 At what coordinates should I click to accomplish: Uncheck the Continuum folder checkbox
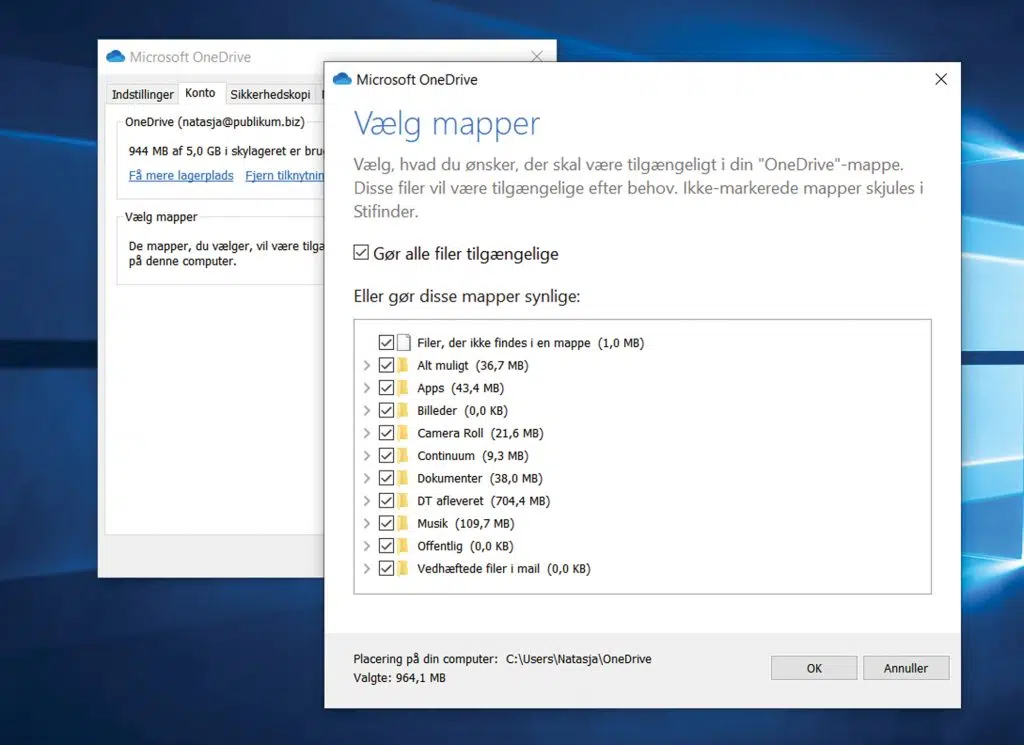pos(386,456)
